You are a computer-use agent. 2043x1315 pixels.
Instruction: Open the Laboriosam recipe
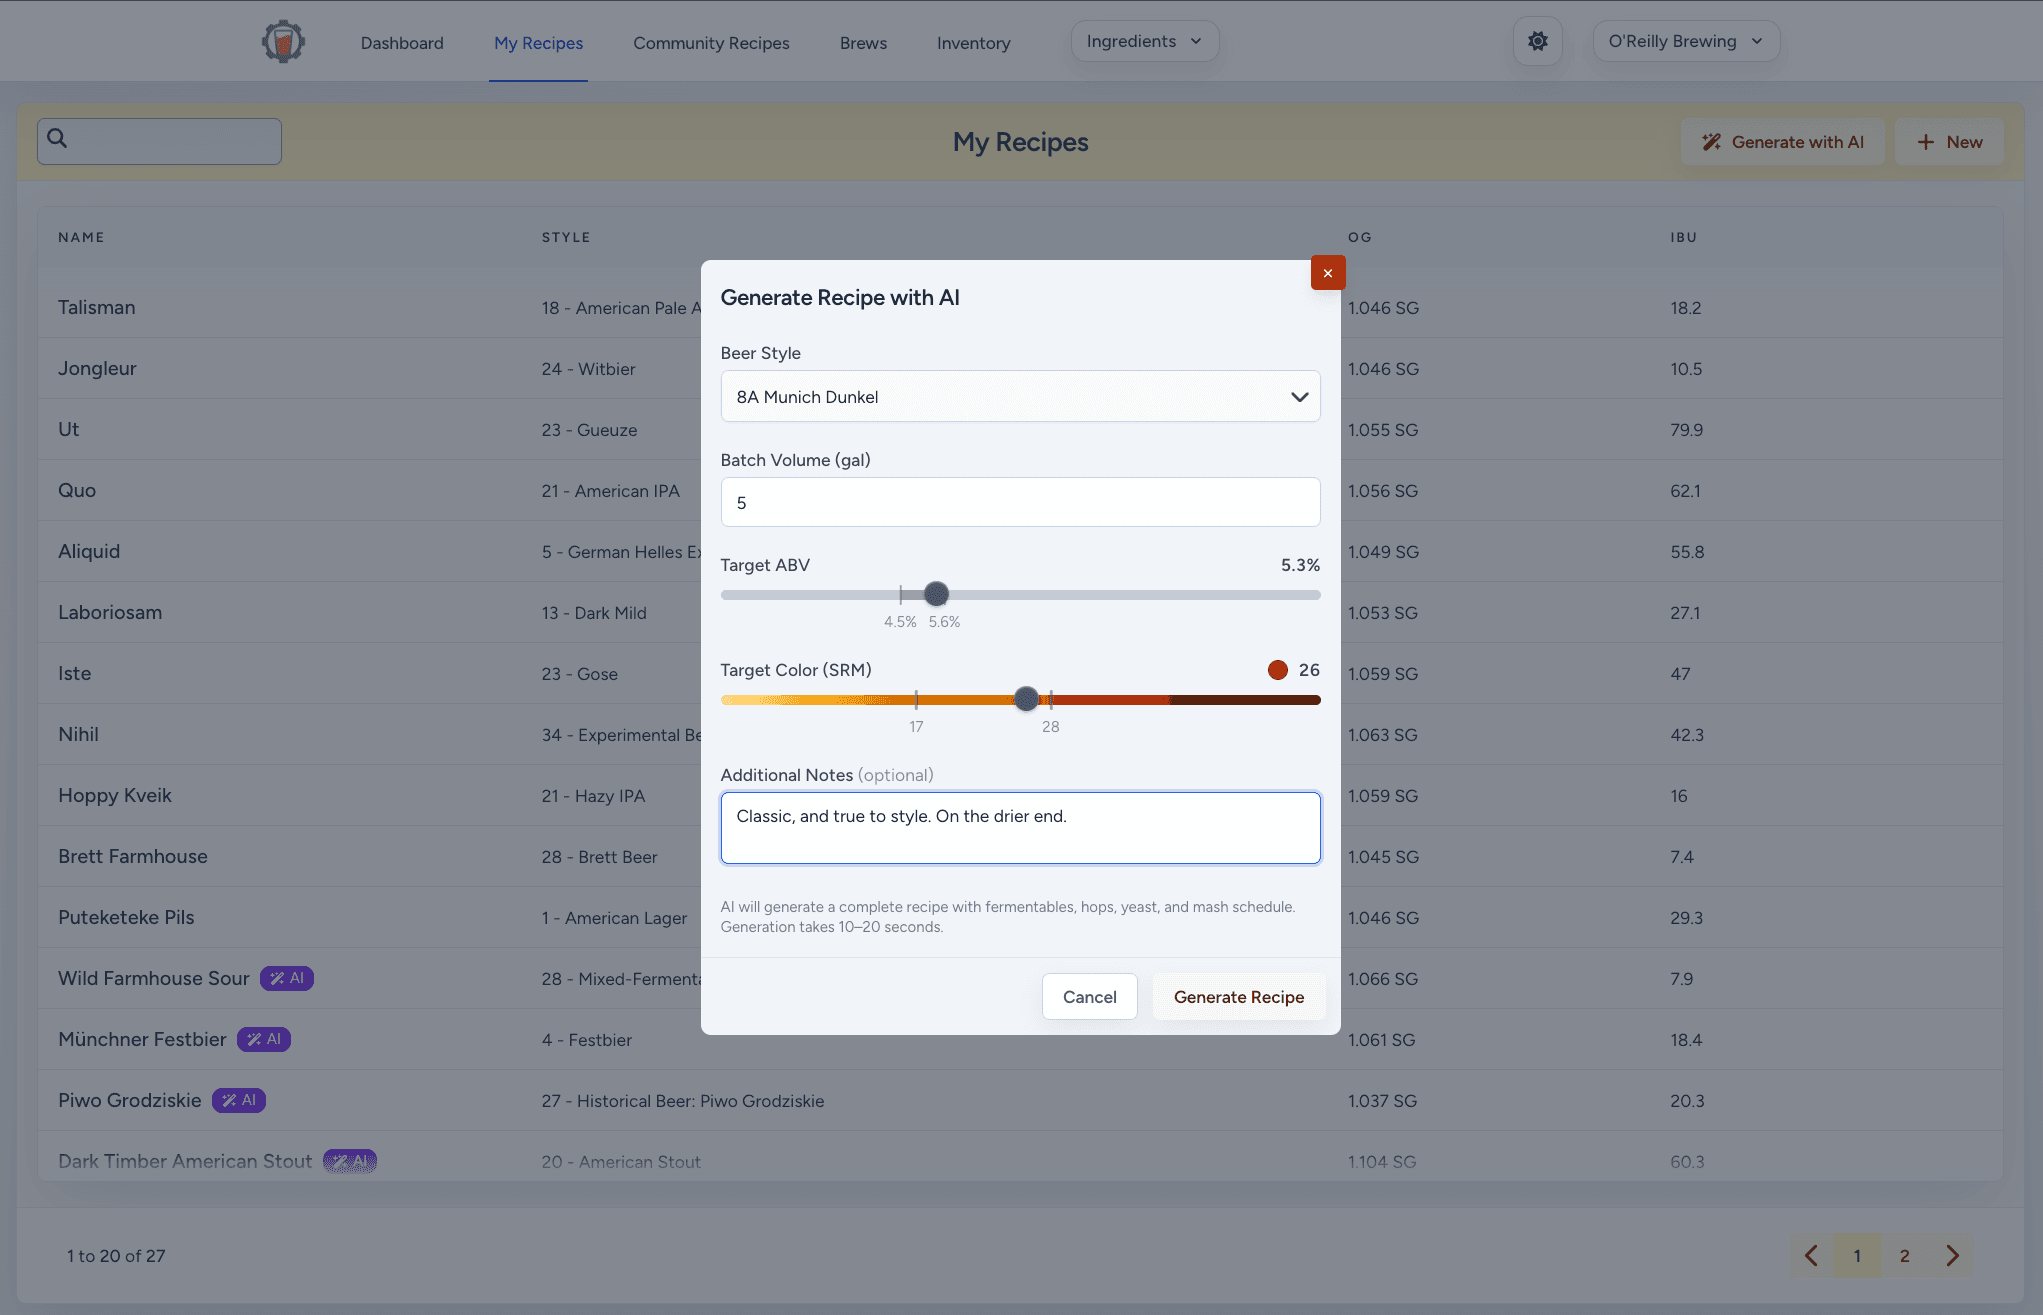click(110, 612)
